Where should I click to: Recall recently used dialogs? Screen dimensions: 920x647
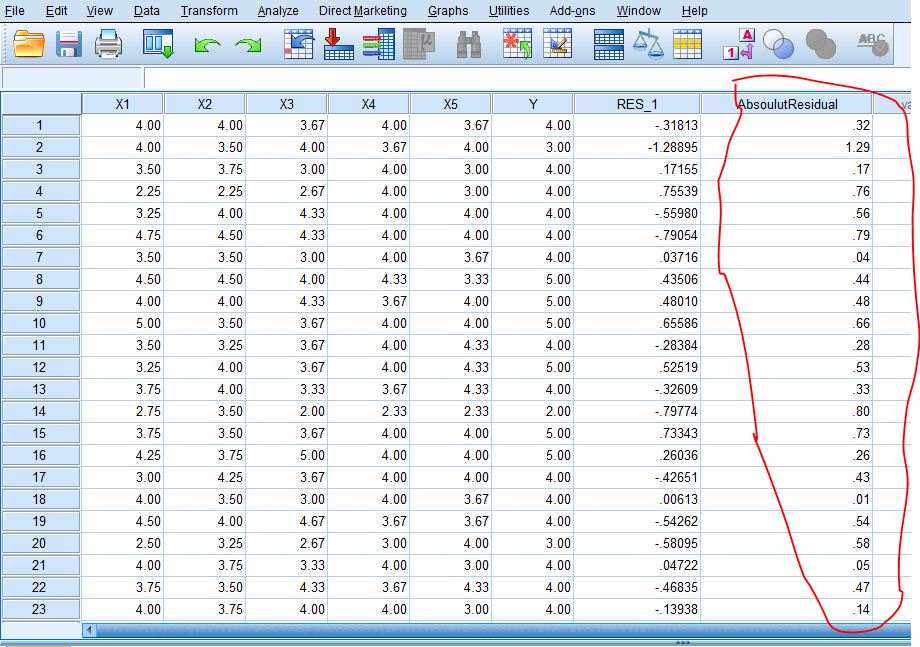pyautogui.click(x=158, y=45)
